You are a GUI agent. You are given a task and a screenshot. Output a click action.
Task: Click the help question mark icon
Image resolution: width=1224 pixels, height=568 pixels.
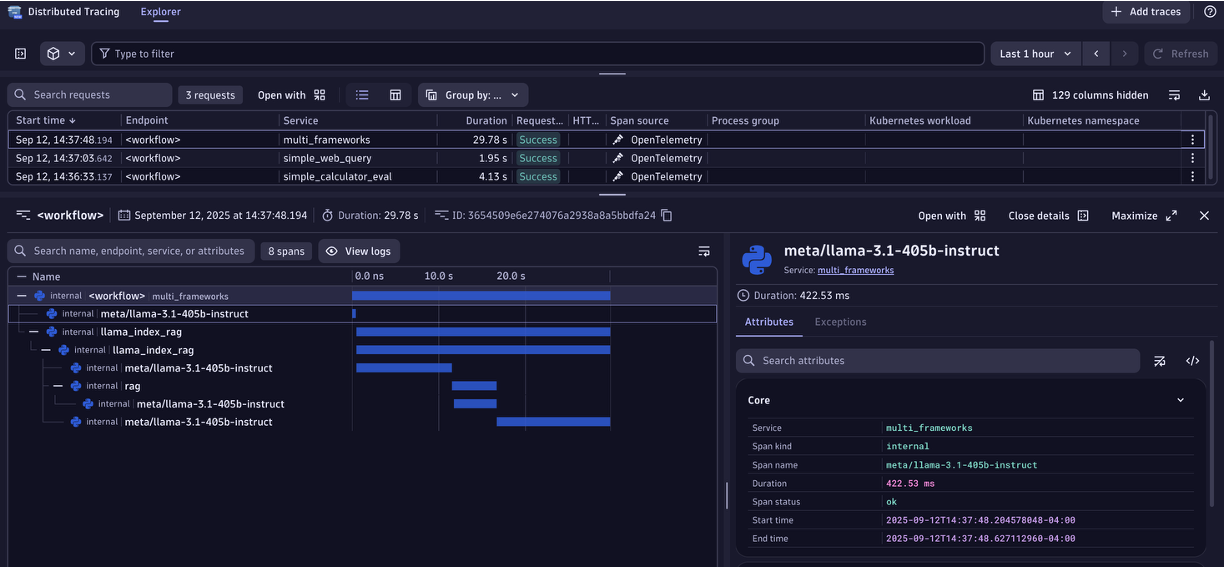pos(1209,12)
